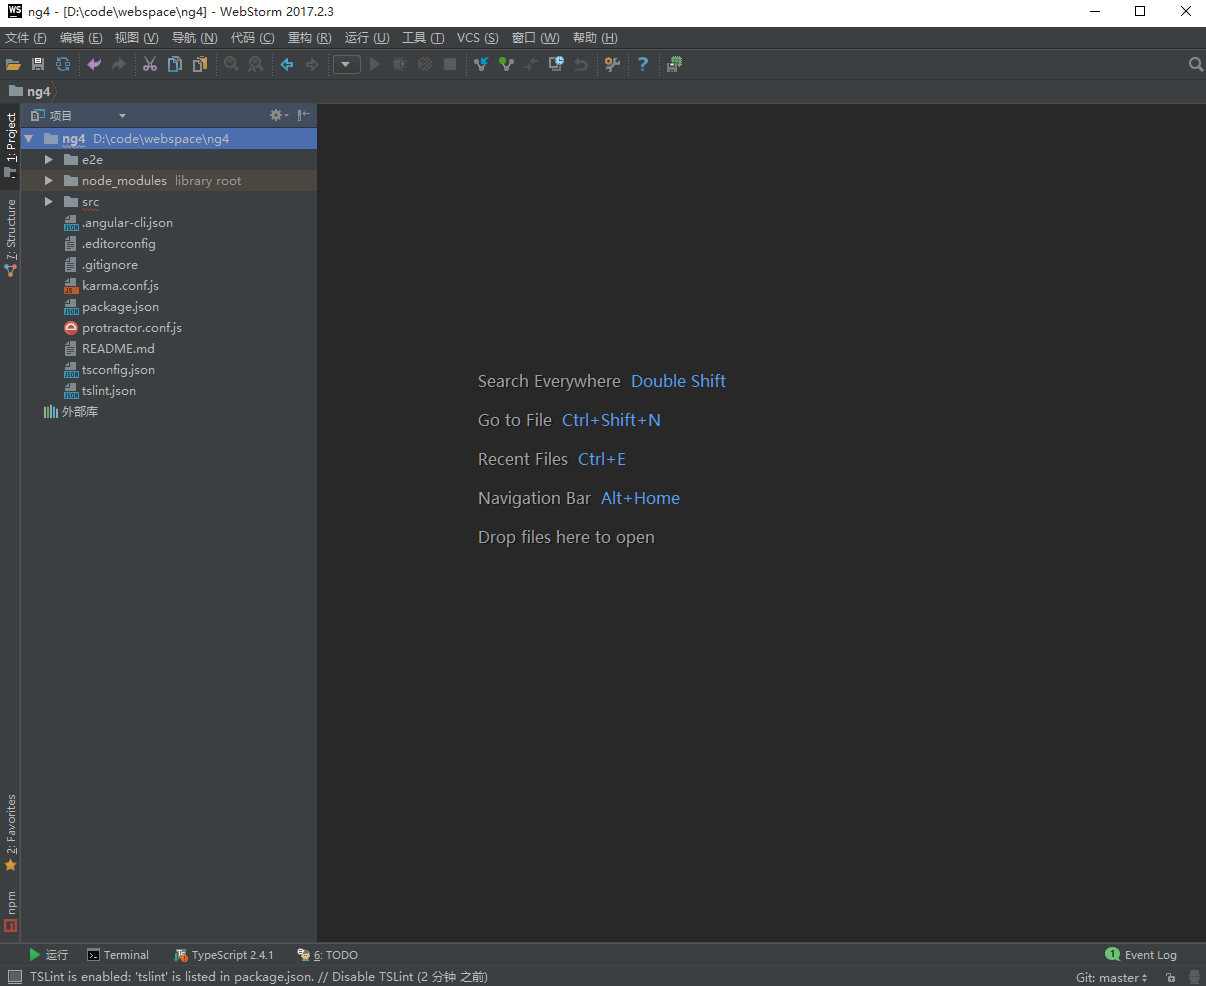
Task: Click the VCS Update Project icon
Action: pos(481,64)
